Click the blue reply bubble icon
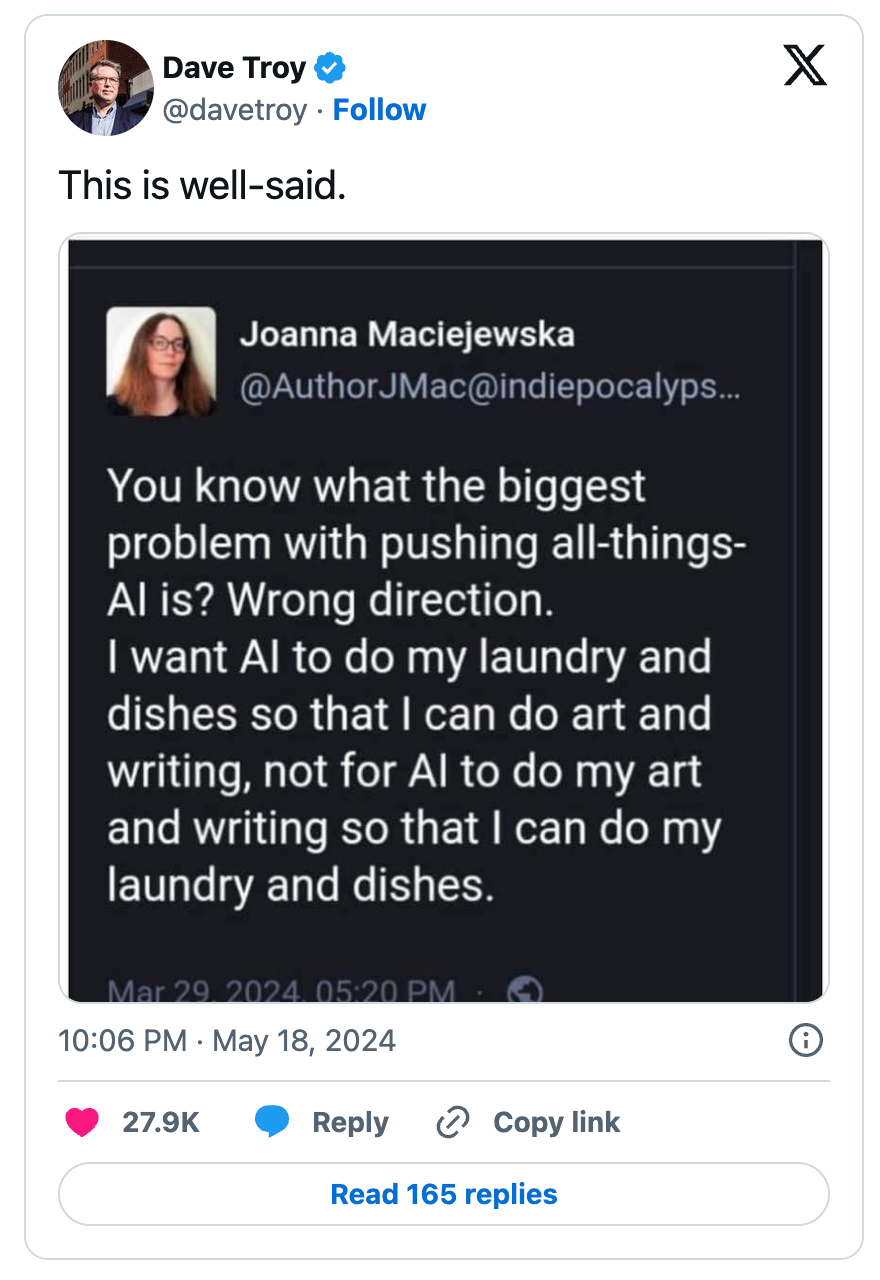Viewport: 880px width, 1280px height. [x=272, y=1122]
